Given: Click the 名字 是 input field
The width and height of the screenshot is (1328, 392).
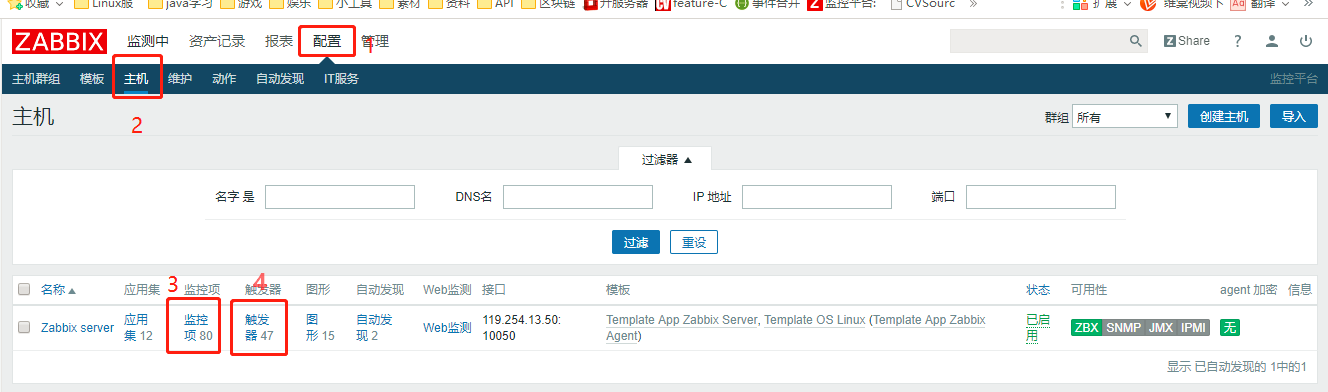Looking at the screenshot, I should [340, 197].
